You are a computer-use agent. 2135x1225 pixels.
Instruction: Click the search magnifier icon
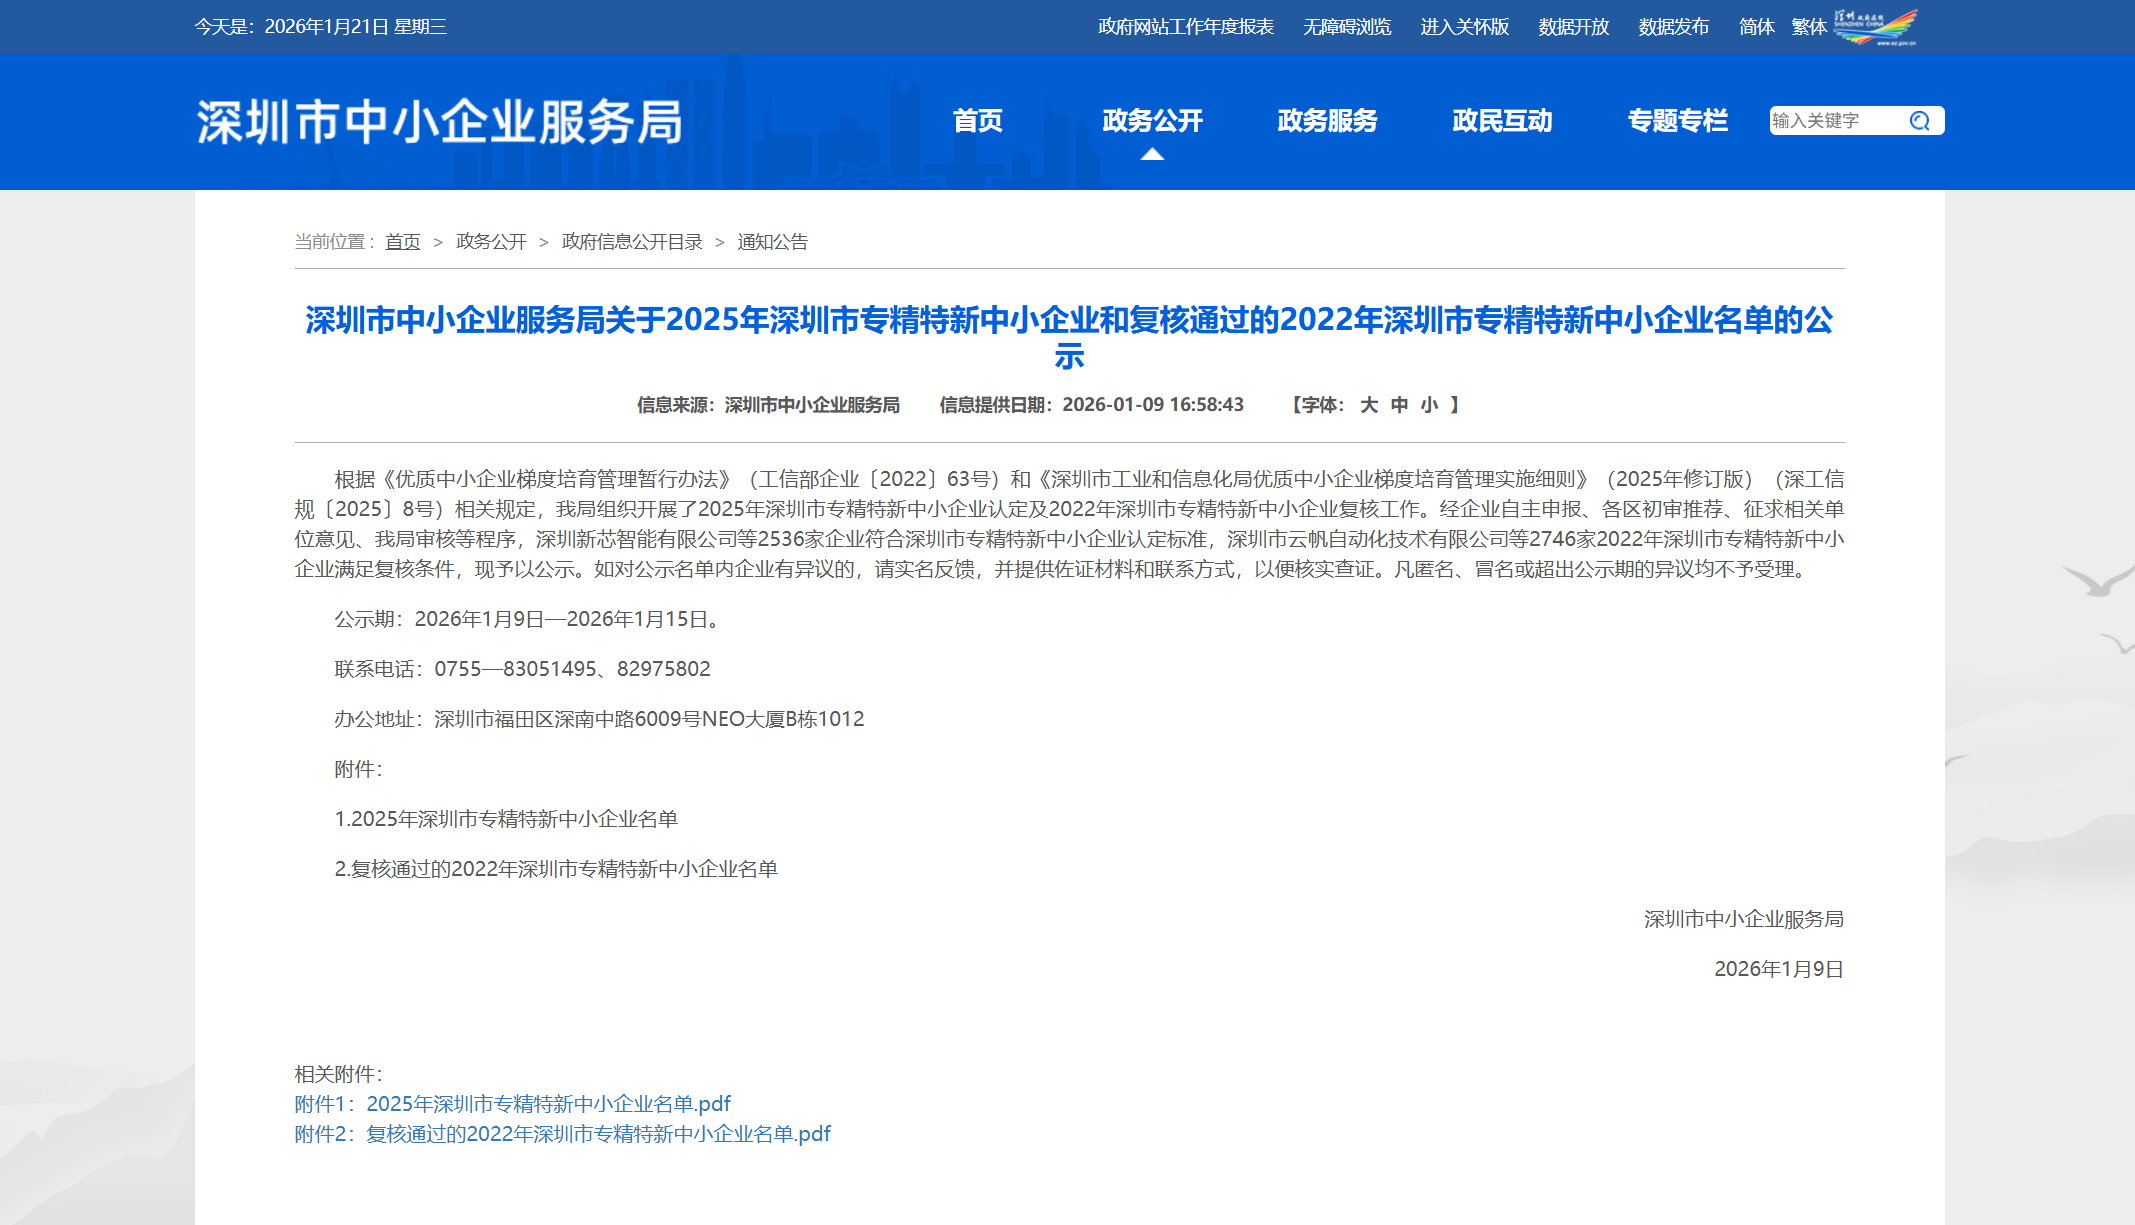1919,121
